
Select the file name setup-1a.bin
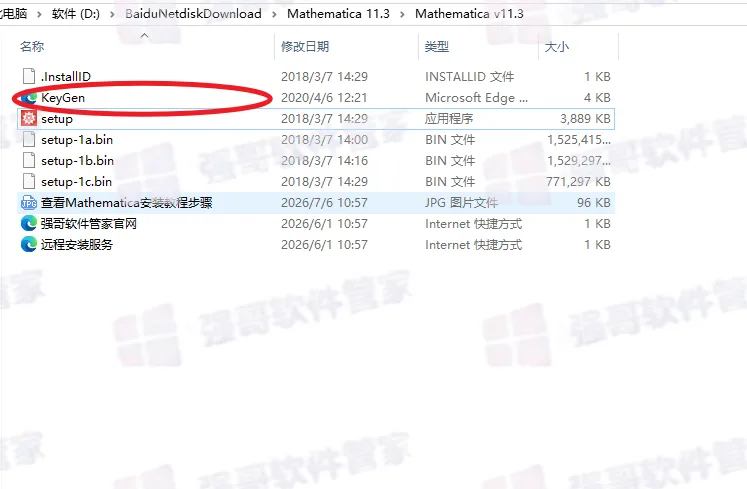point(77,140)
